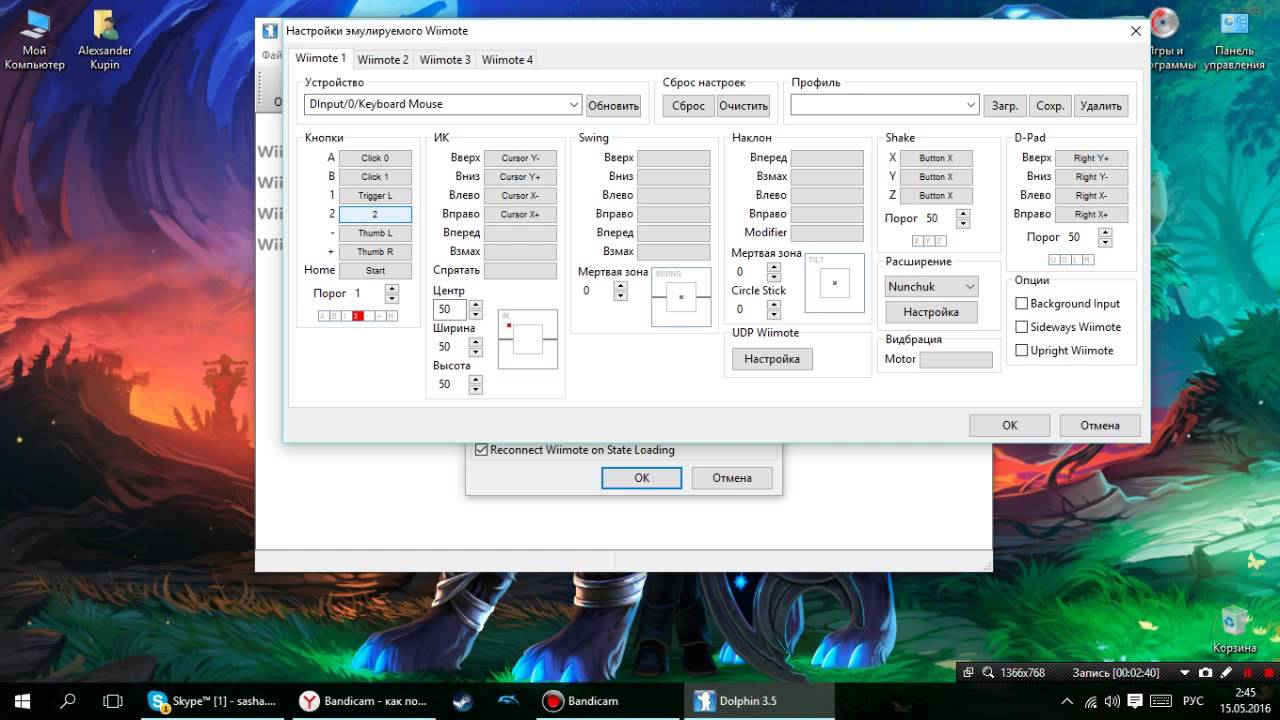The height and width of the screenshot is (720, 1280).
Task: Click Bandicam window-mode icon in recording bar
Action: [968, 673]
